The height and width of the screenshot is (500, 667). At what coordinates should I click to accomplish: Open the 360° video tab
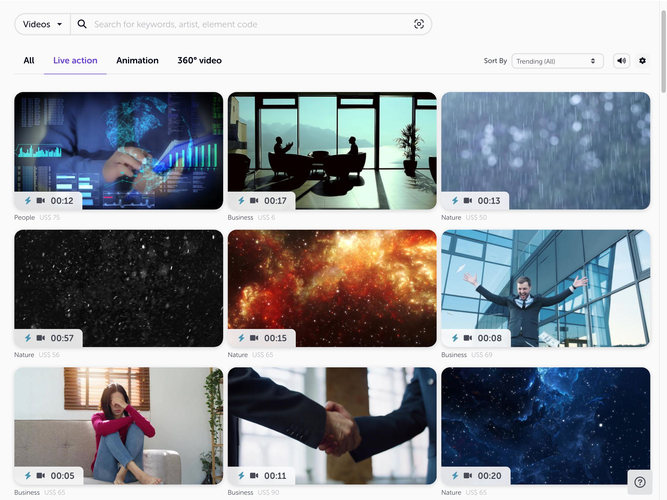click(x=199, y=61)
